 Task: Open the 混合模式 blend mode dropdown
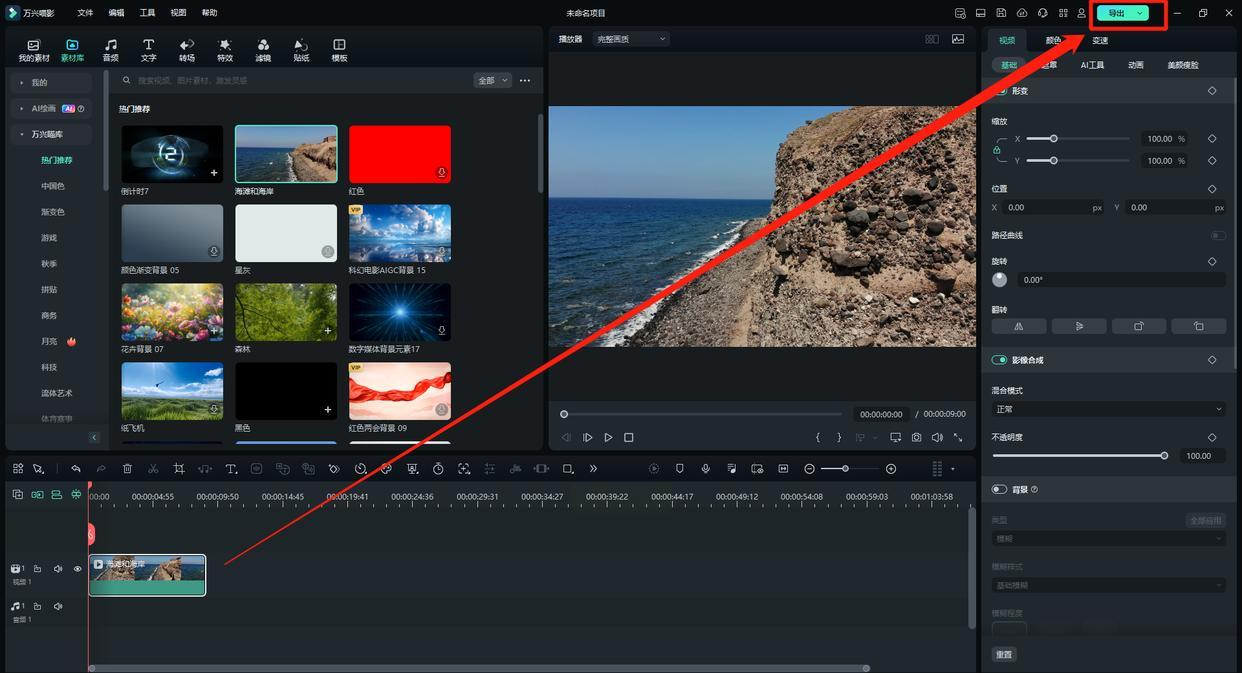point(1108,409)
